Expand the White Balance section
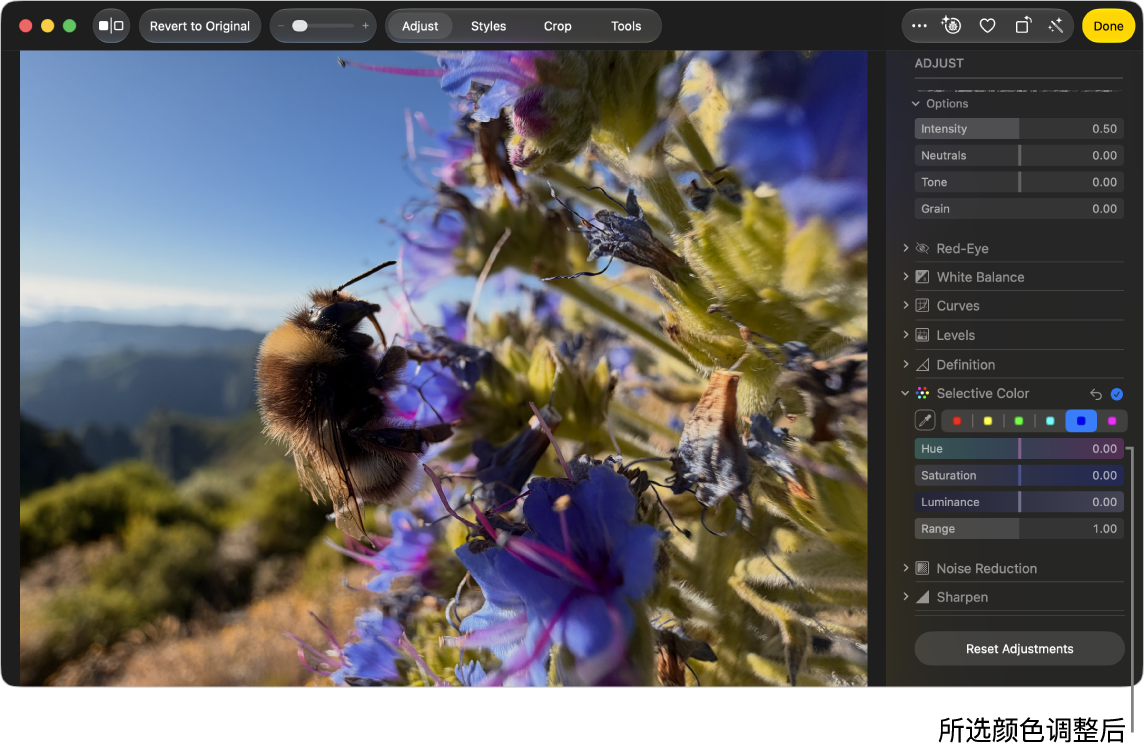Screen dimensions: 1144x747 tap(905, 276)
